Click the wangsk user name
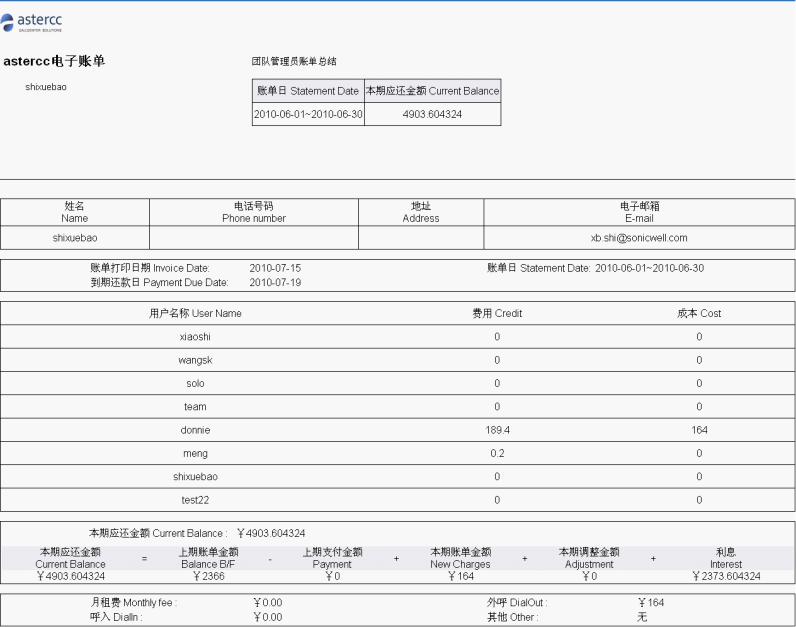The height and width of the screenshot is (627, 796). pyautogui.click(x=195, y=360)
